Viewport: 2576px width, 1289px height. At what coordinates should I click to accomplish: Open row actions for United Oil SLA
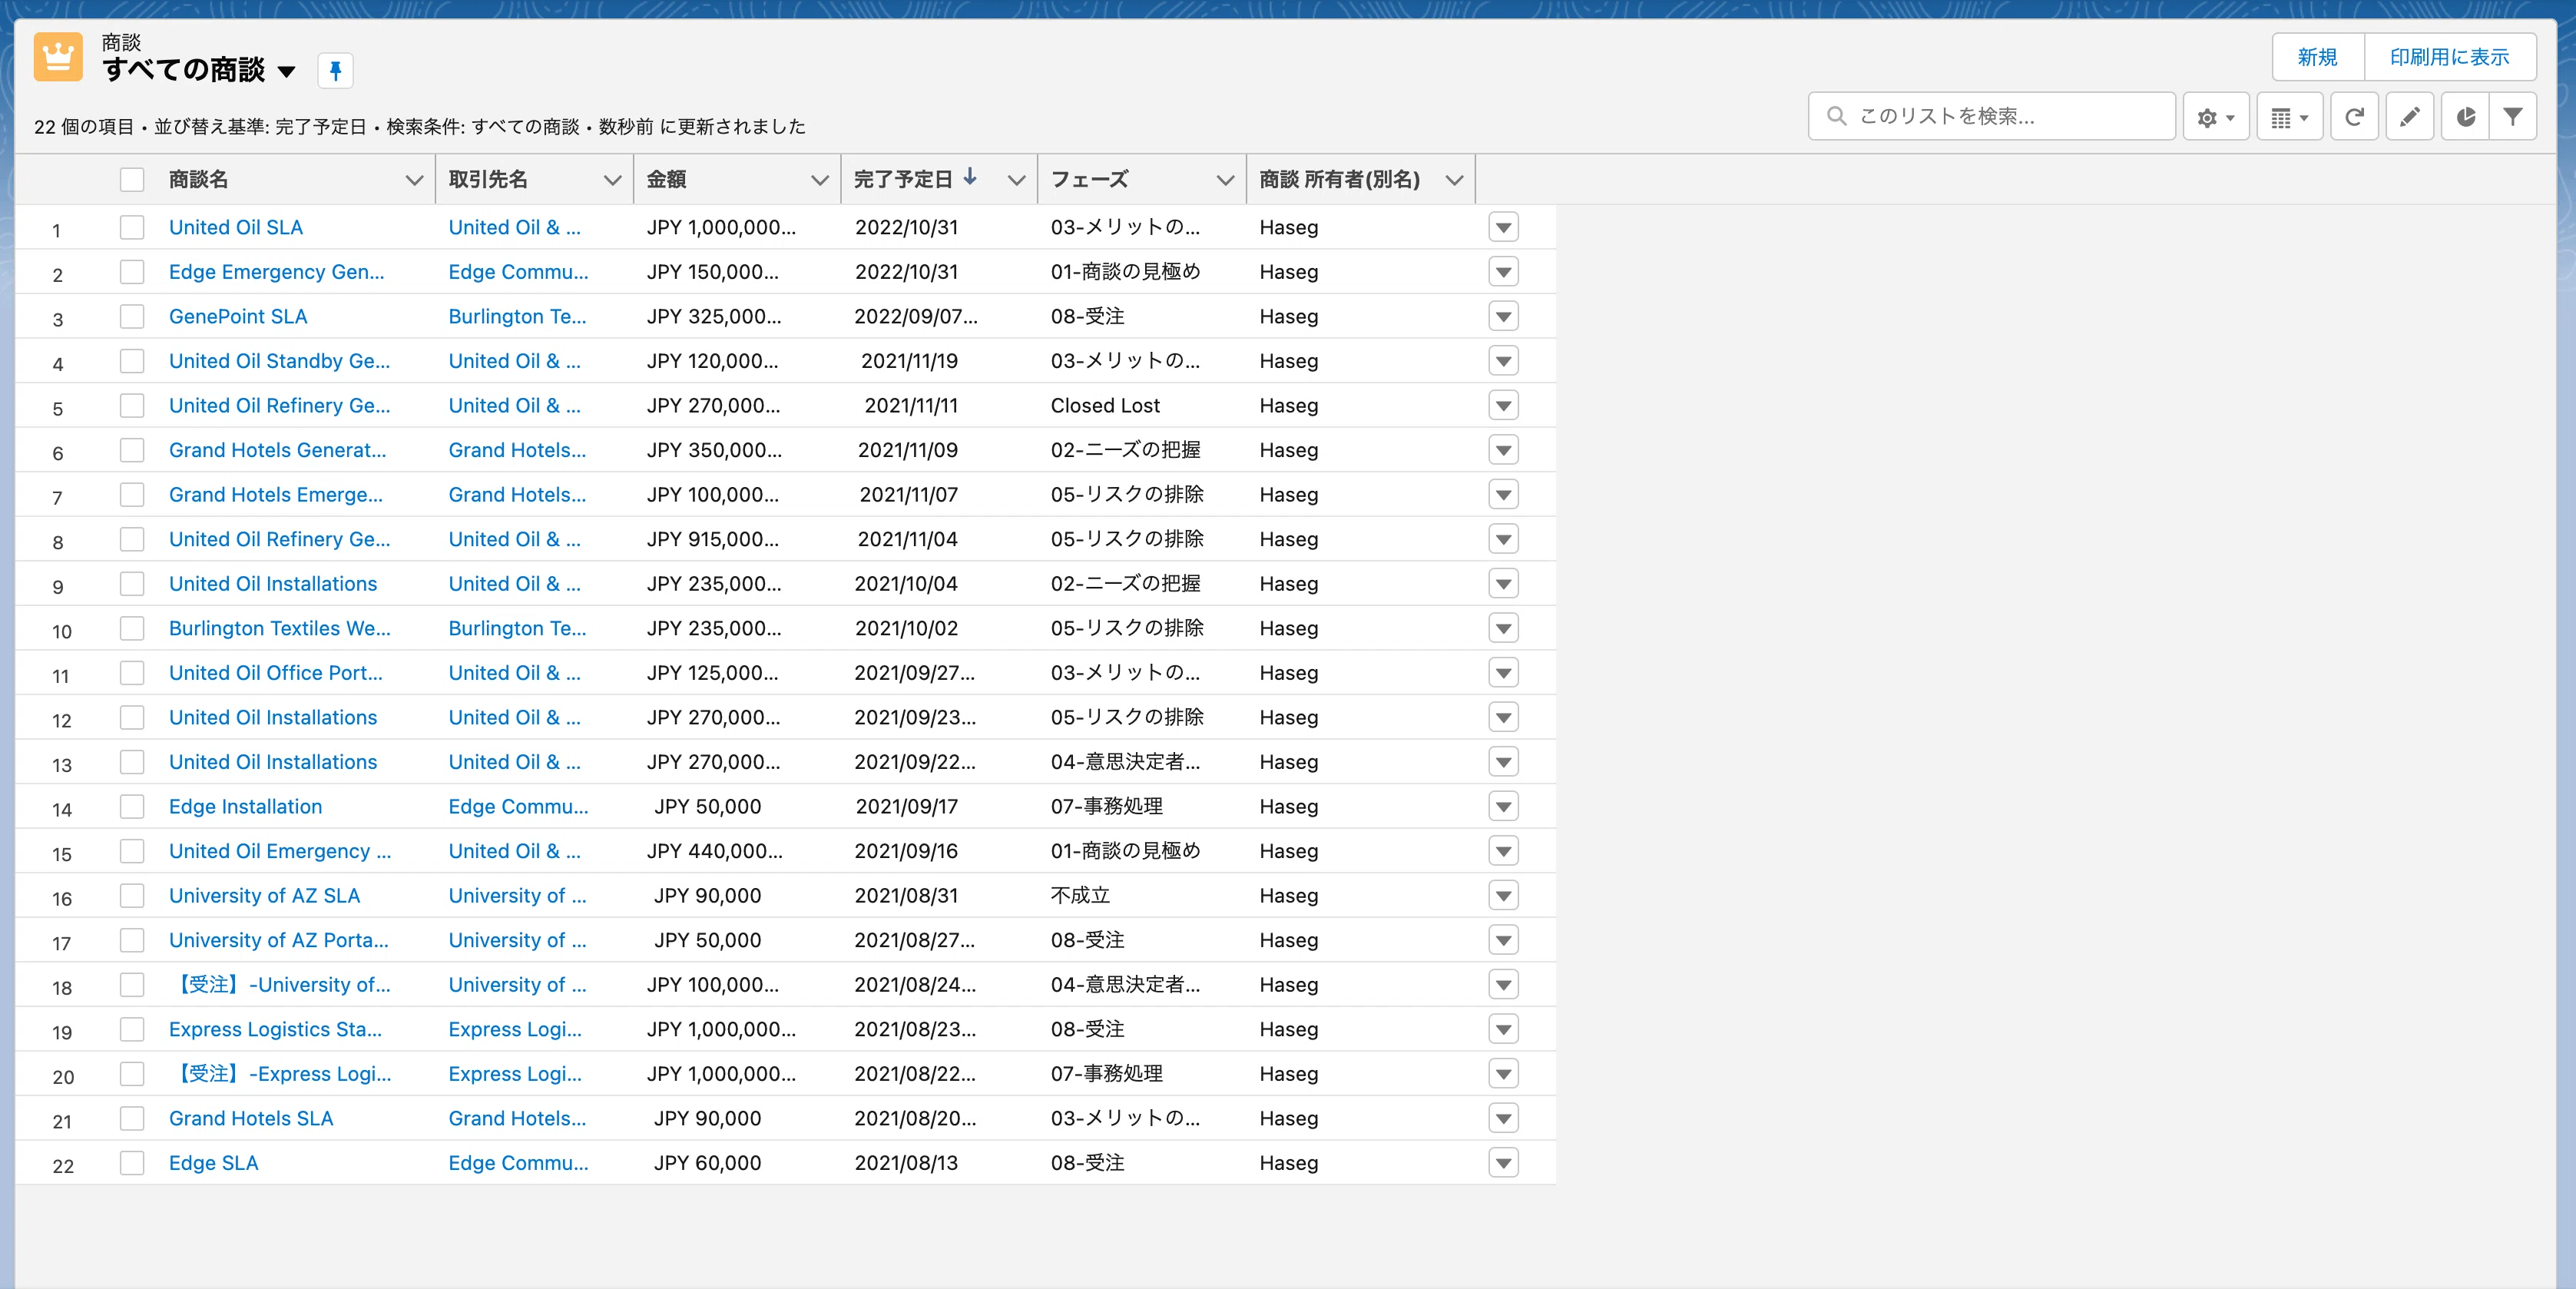(1503, 227)
